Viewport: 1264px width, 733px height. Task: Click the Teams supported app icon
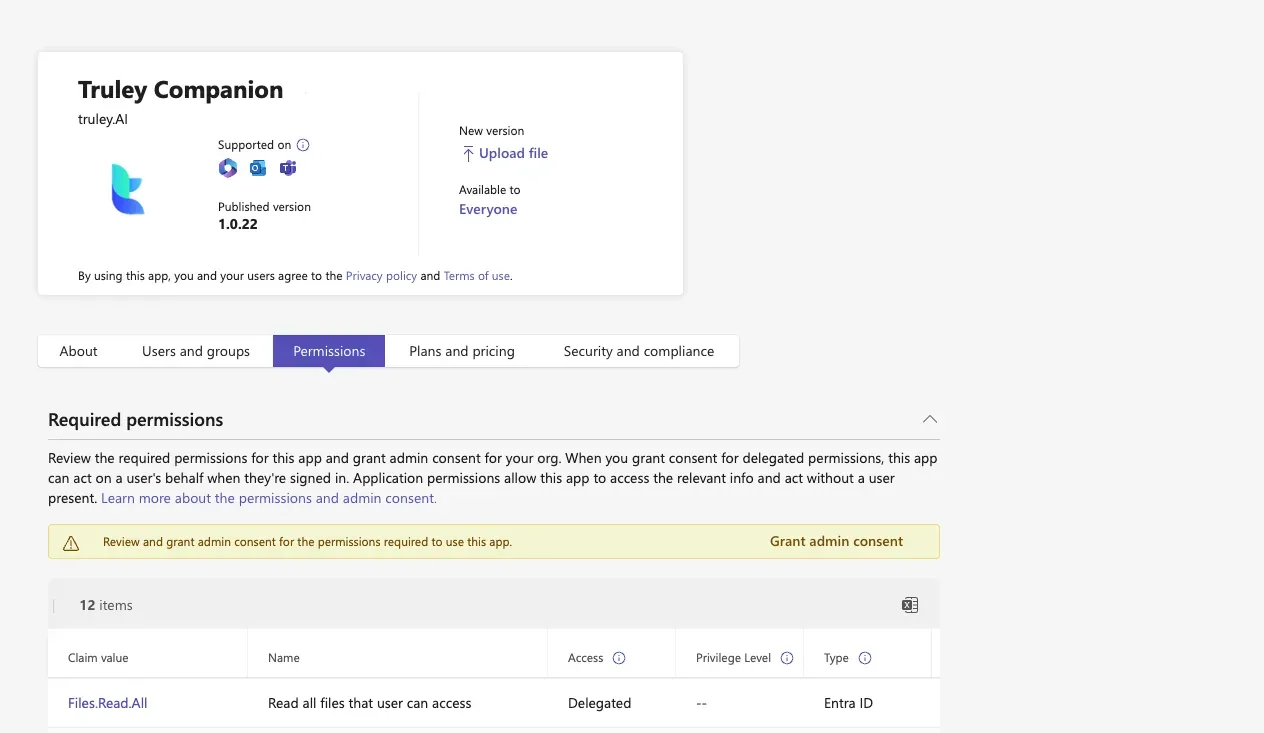288,168
